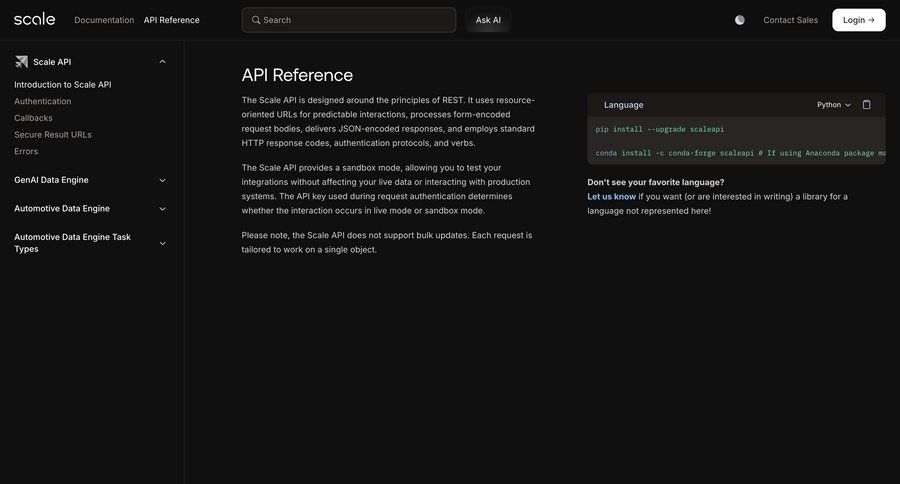Viewport: 900px width, 484px height.
Task: Expand the Automotive Data Engine section
Action: coord(162,209)
